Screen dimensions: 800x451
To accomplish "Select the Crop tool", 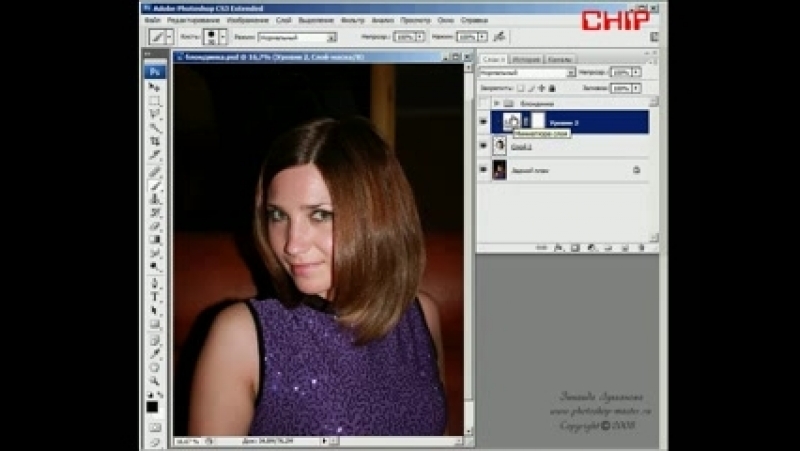I will [x=155, y=141].
